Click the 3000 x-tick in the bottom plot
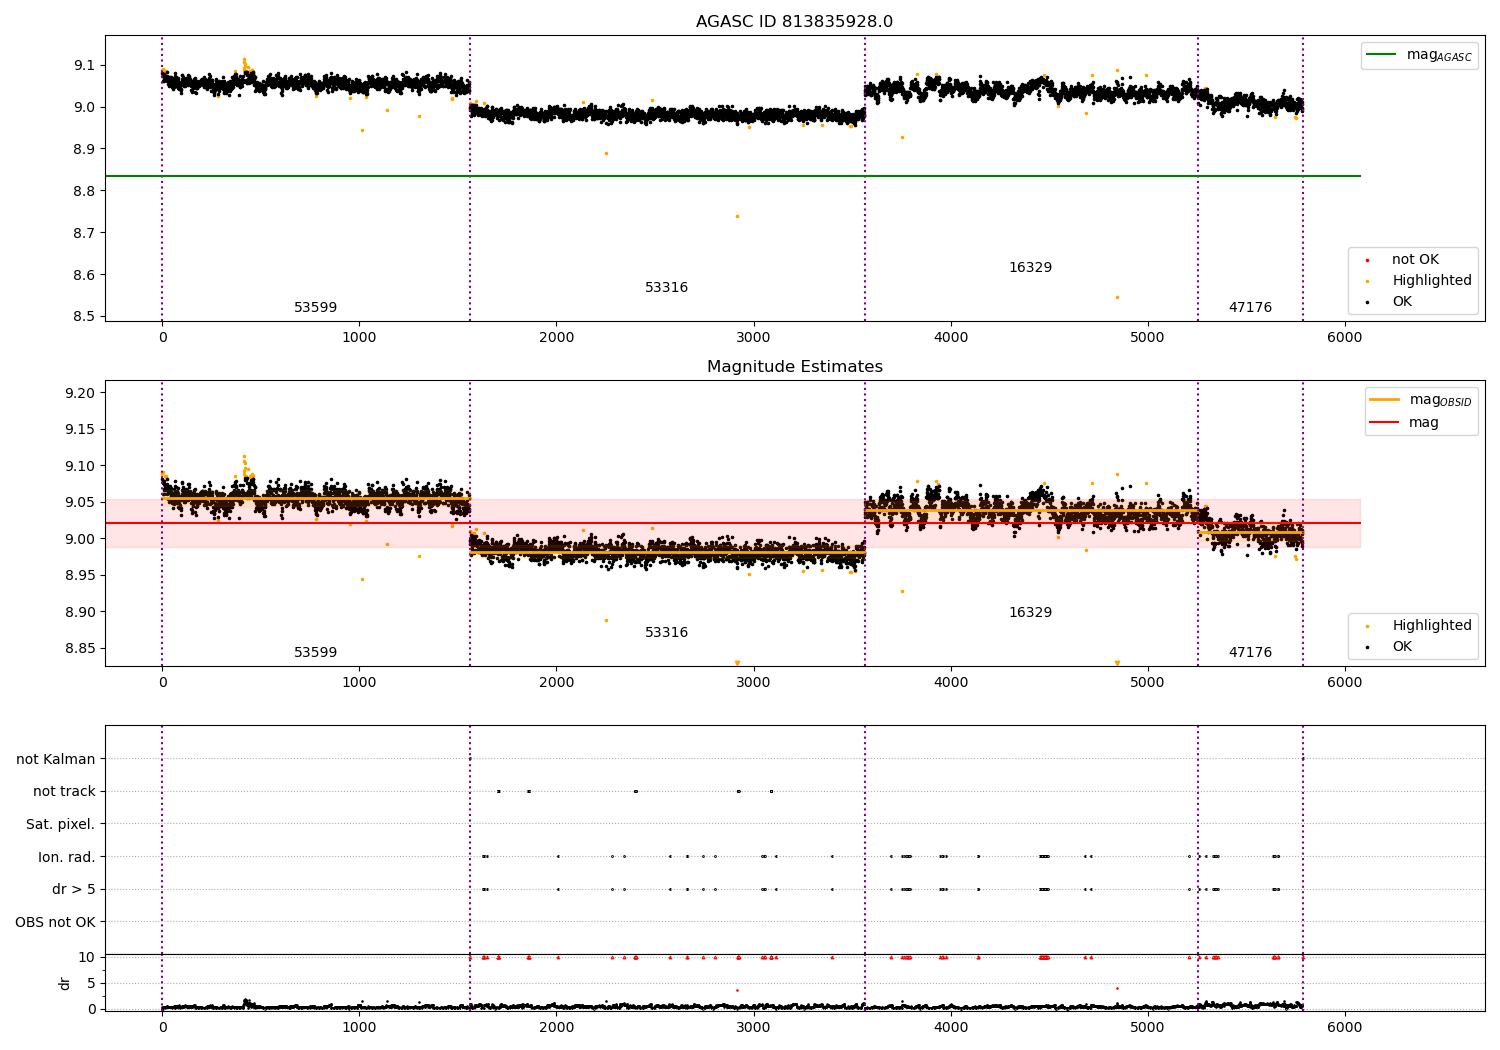 (753, 1026)
